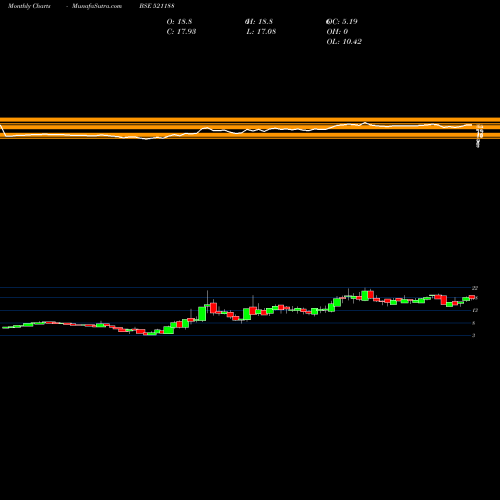The height and width of the screenshot is (500, 500).
Task: Select the high value H: 18.8
Action: tap(259, 22)
